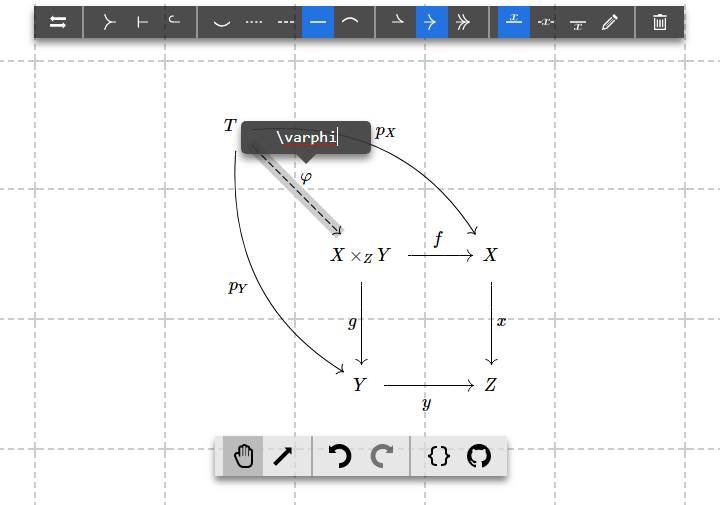Select the standard arrowhead style
720x505 pixels.
pyautogui.click(x=432, y=22)
